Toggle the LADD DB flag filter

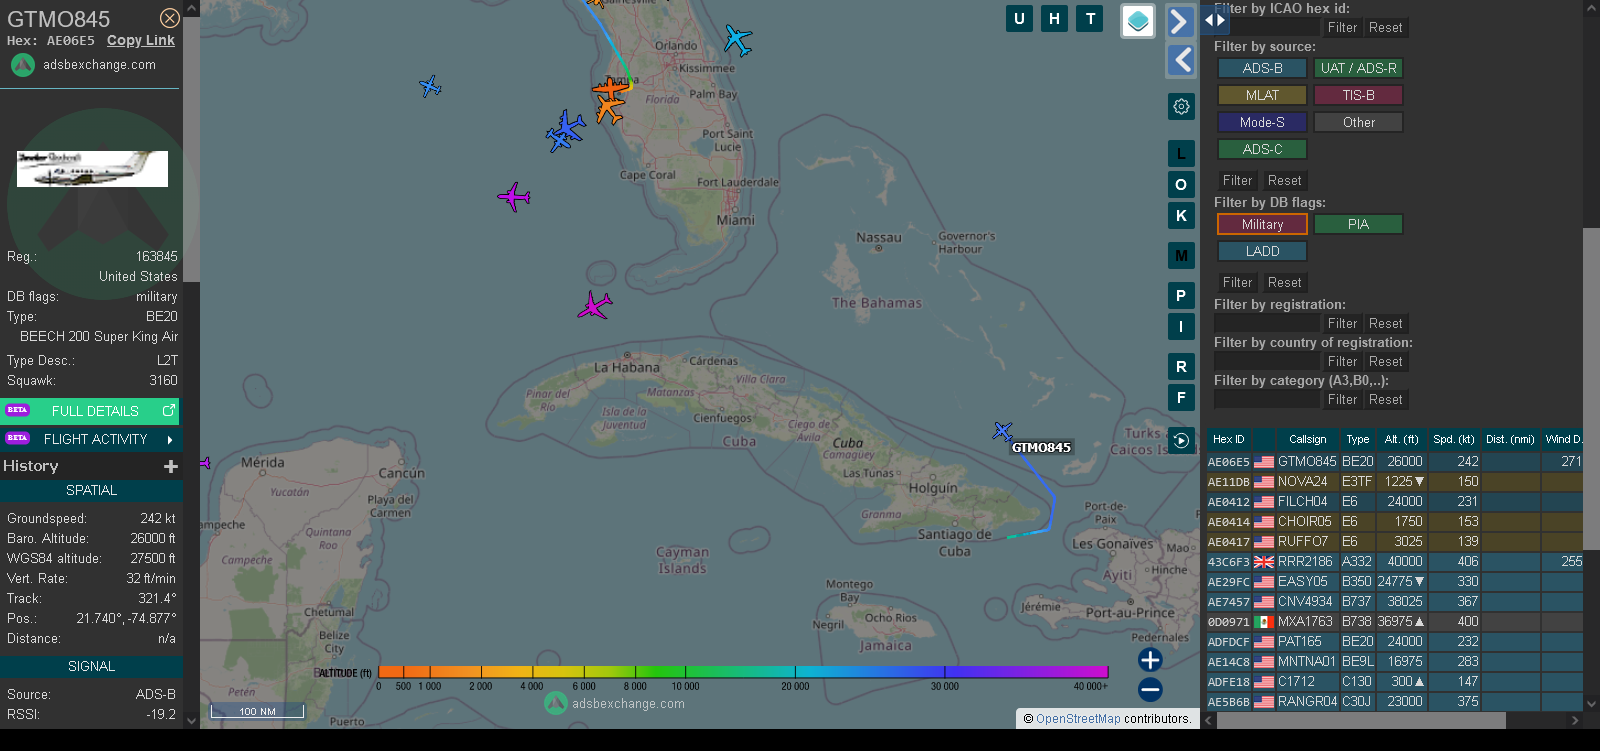tap(1262, 251)
